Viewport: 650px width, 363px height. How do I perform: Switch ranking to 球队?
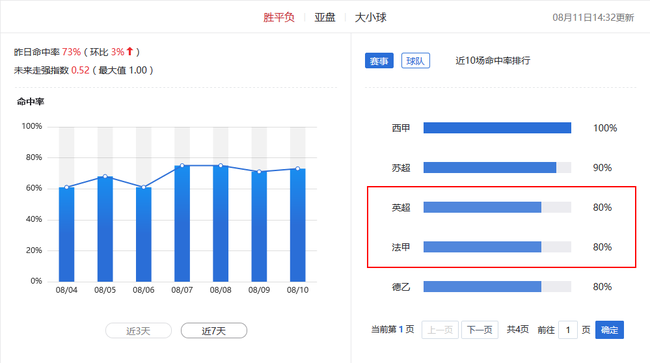(415, 61)
